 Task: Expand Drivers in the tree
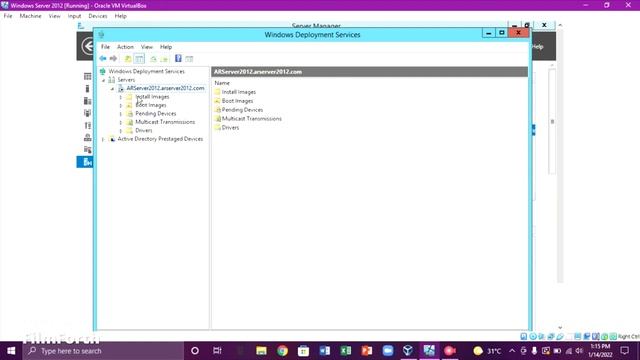pos(121,131)
